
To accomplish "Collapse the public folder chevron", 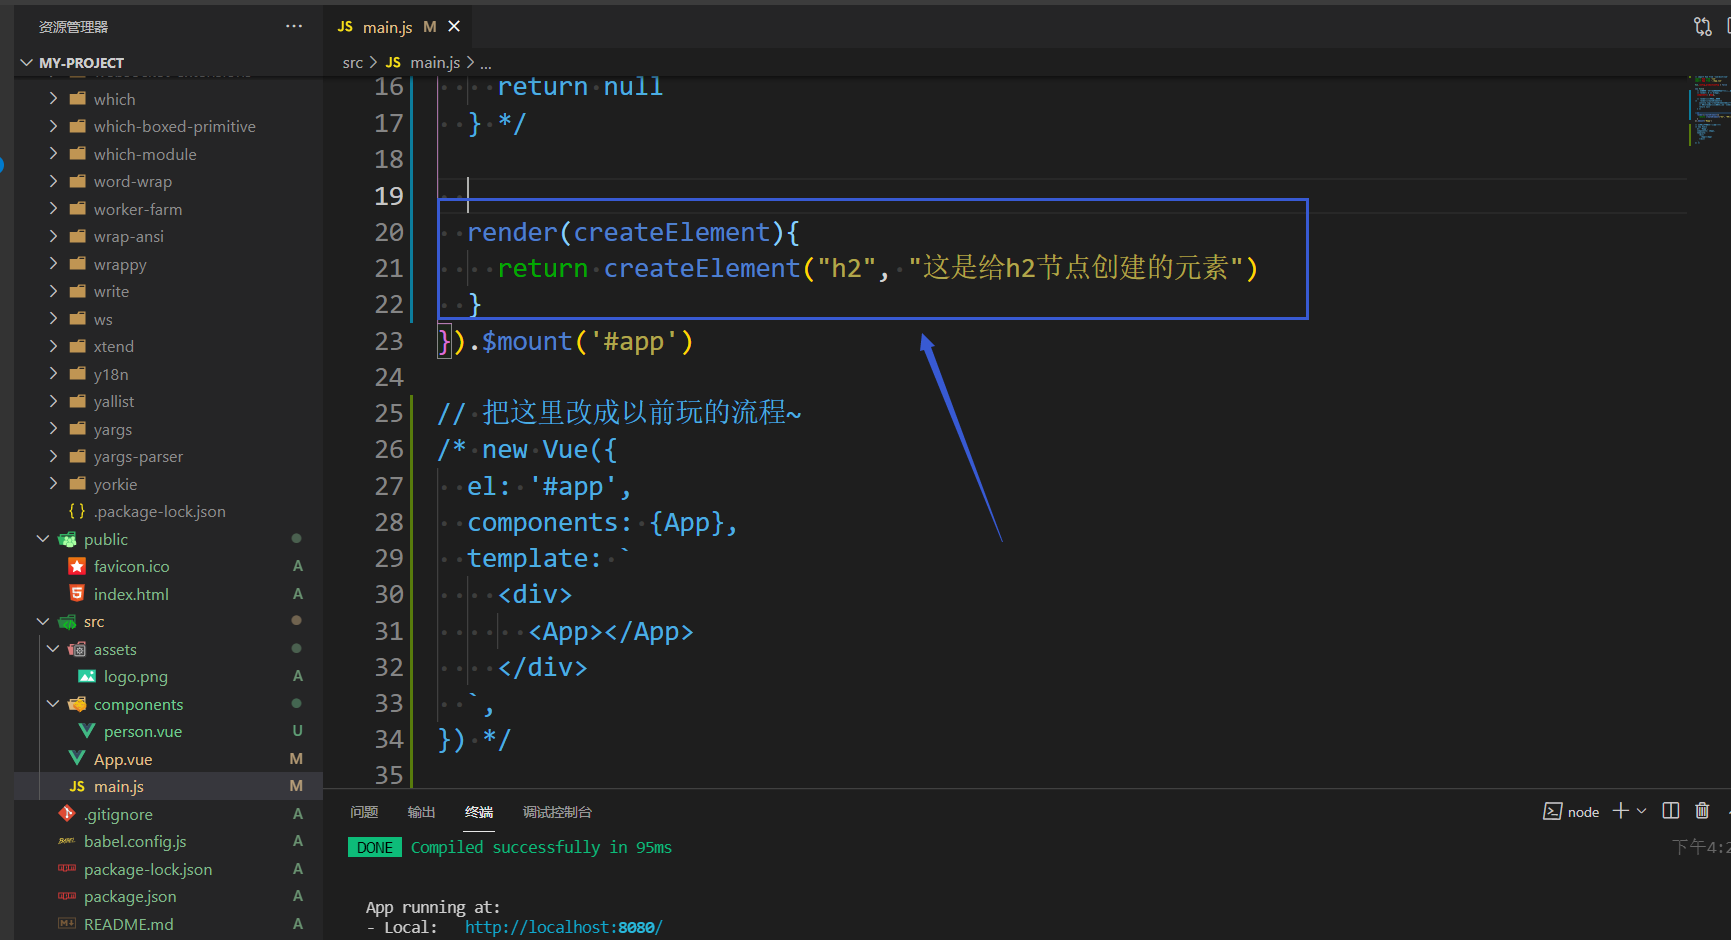I will pyautogui.click(x=43, y=539).
